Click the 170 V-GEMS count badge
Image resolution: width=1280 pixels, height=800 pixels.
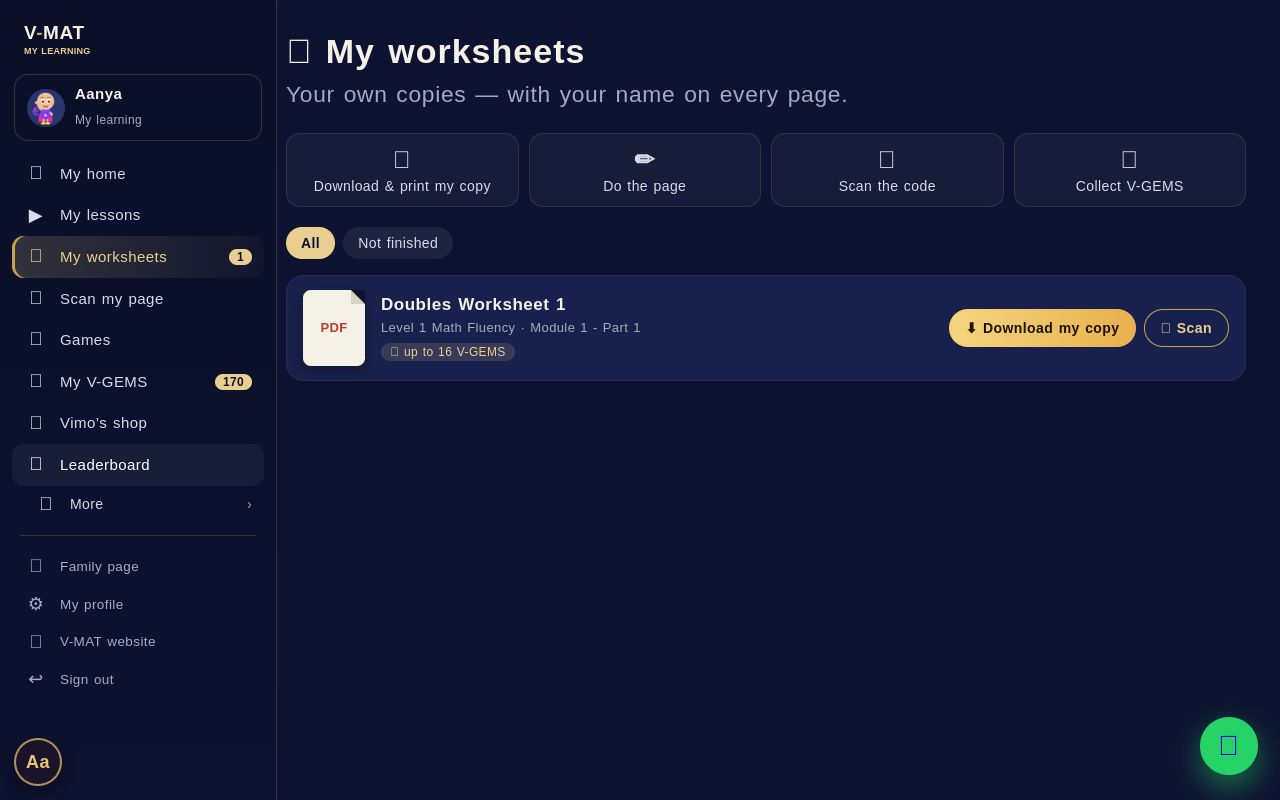pos(233,382)
